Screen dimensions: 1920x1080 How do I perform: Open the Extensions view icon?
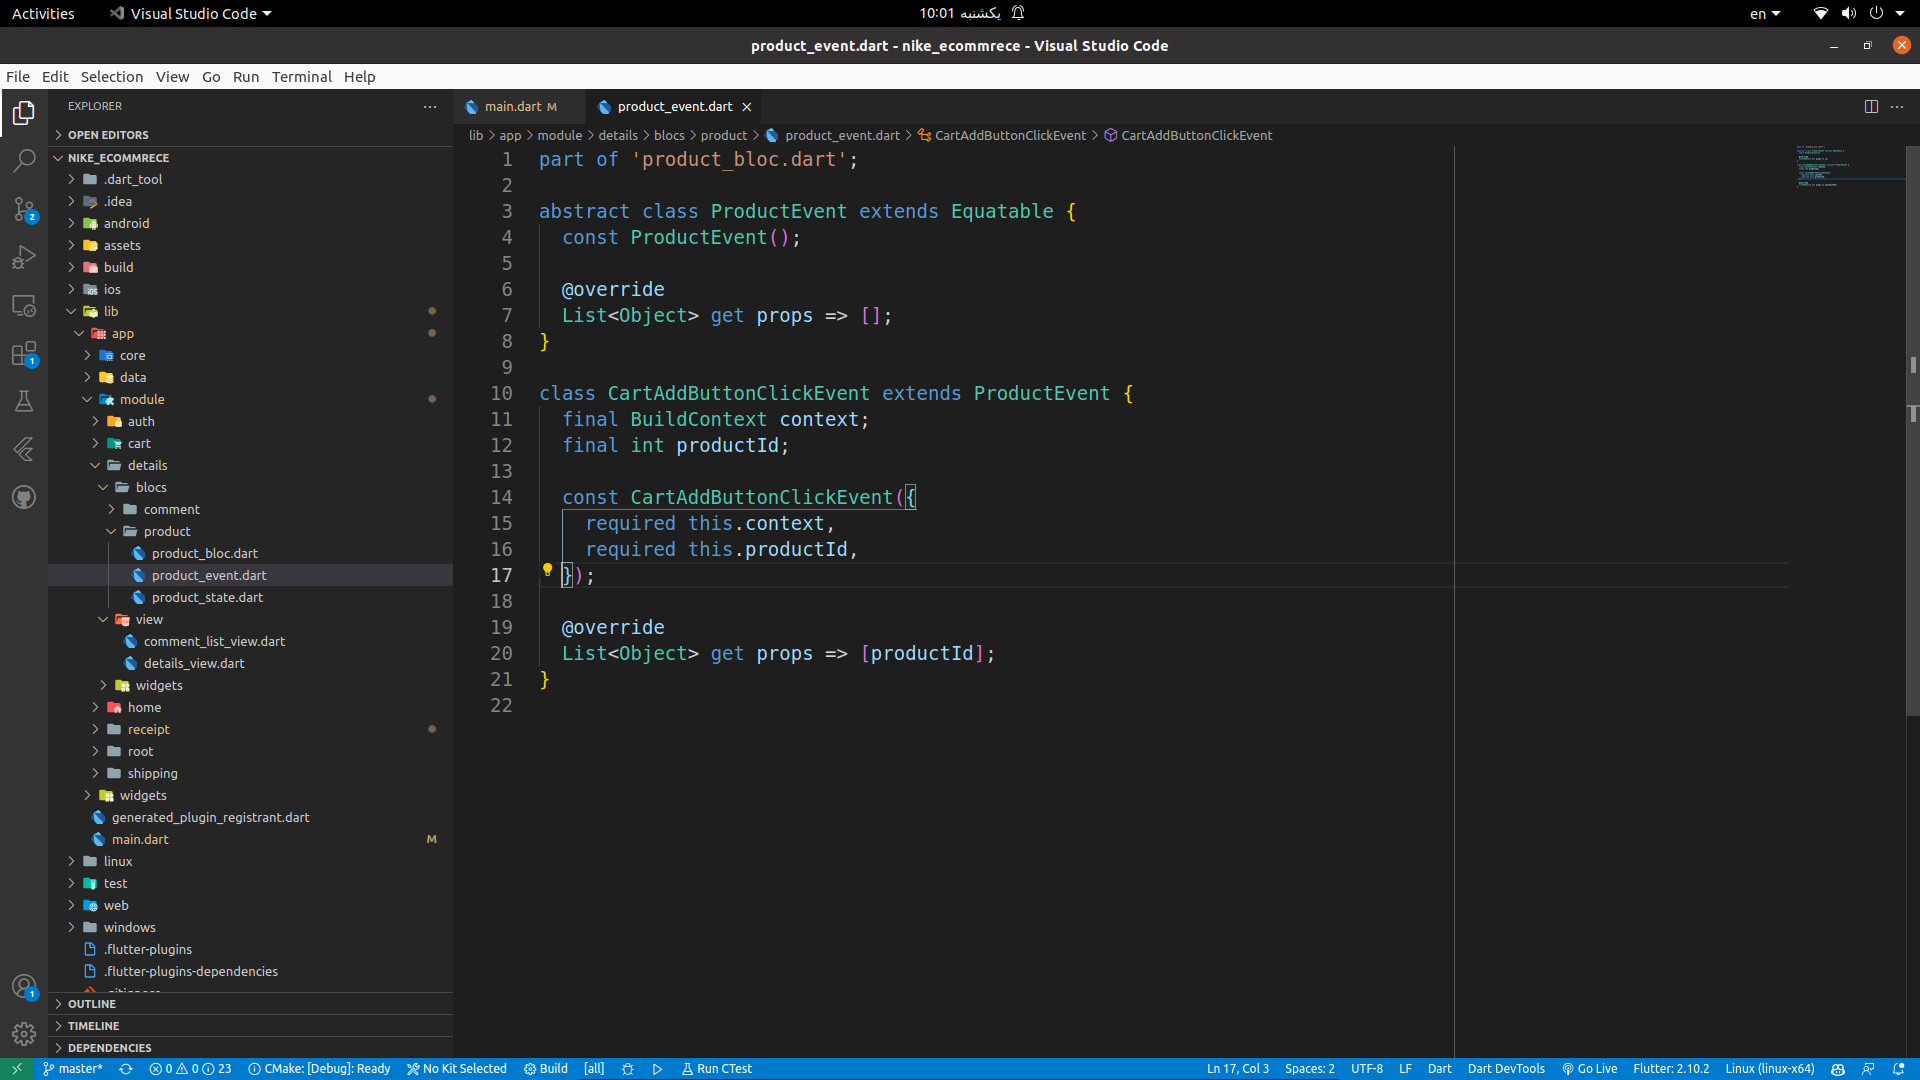[24, 353]
